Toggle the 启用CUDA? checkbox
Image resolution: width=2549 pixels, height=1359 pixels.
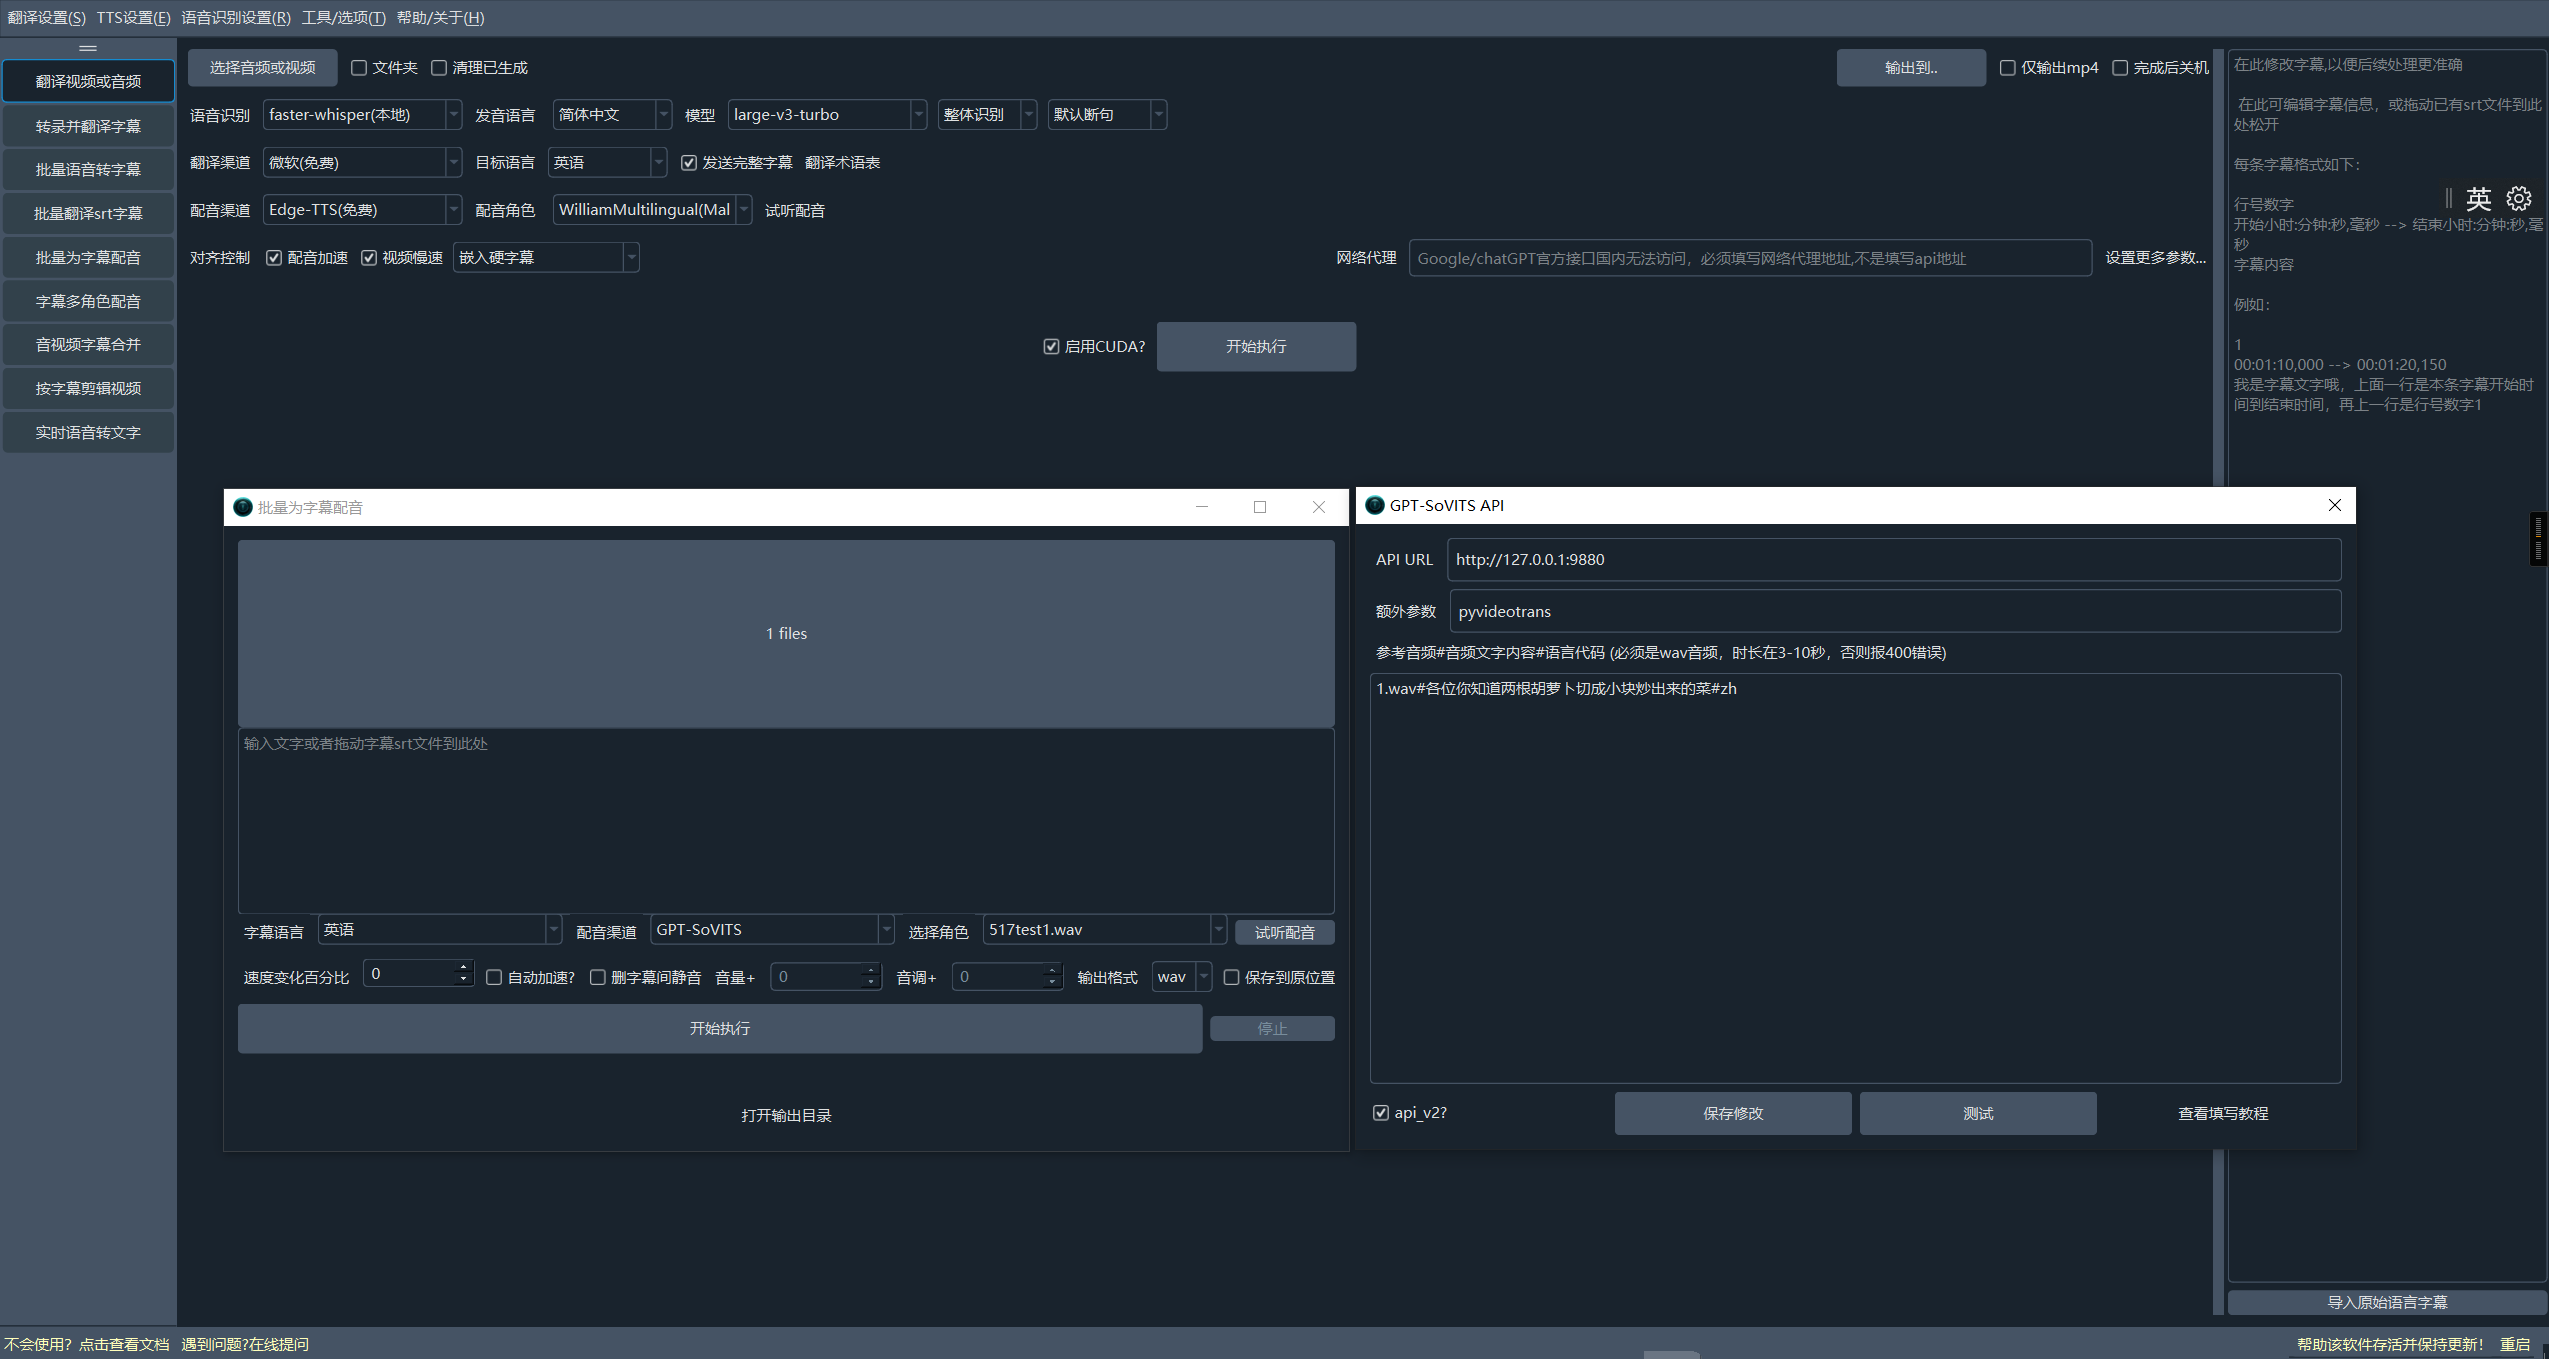[1051, 346]
